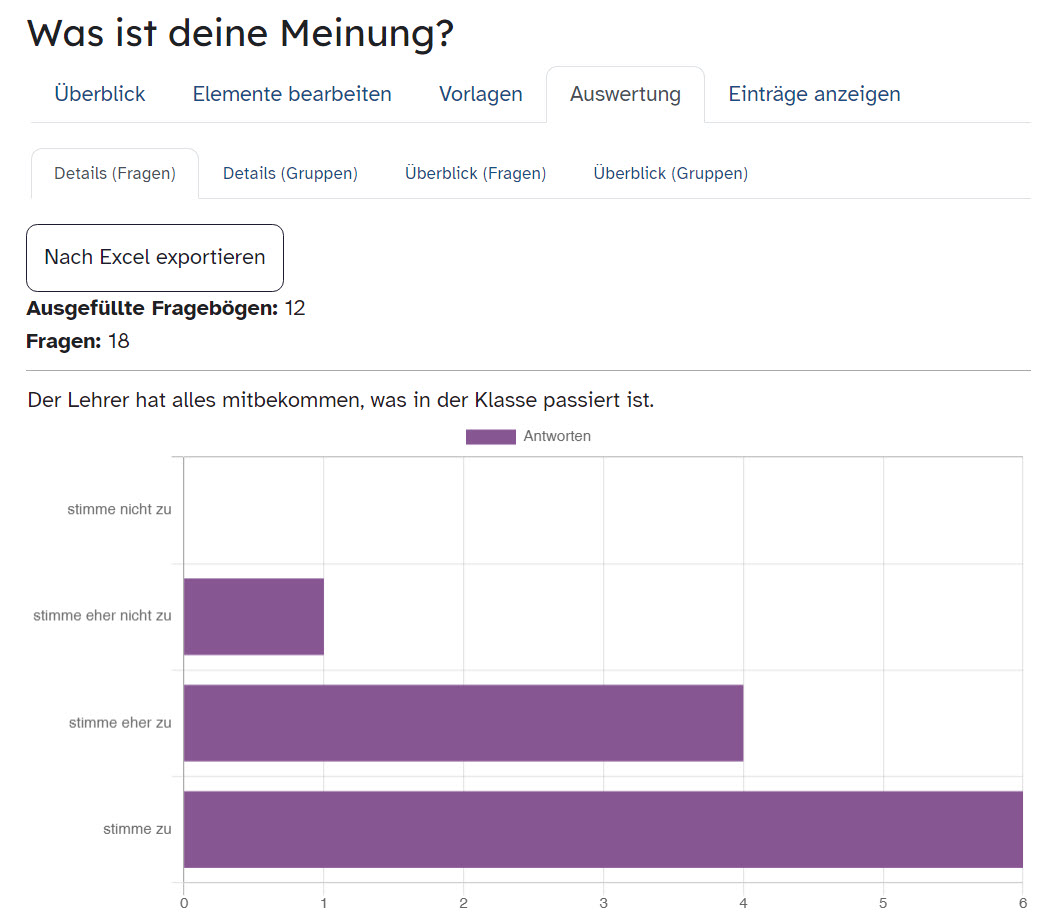
Task: Select the Details (Fragen) sub-tab
Action: point(115,173)
